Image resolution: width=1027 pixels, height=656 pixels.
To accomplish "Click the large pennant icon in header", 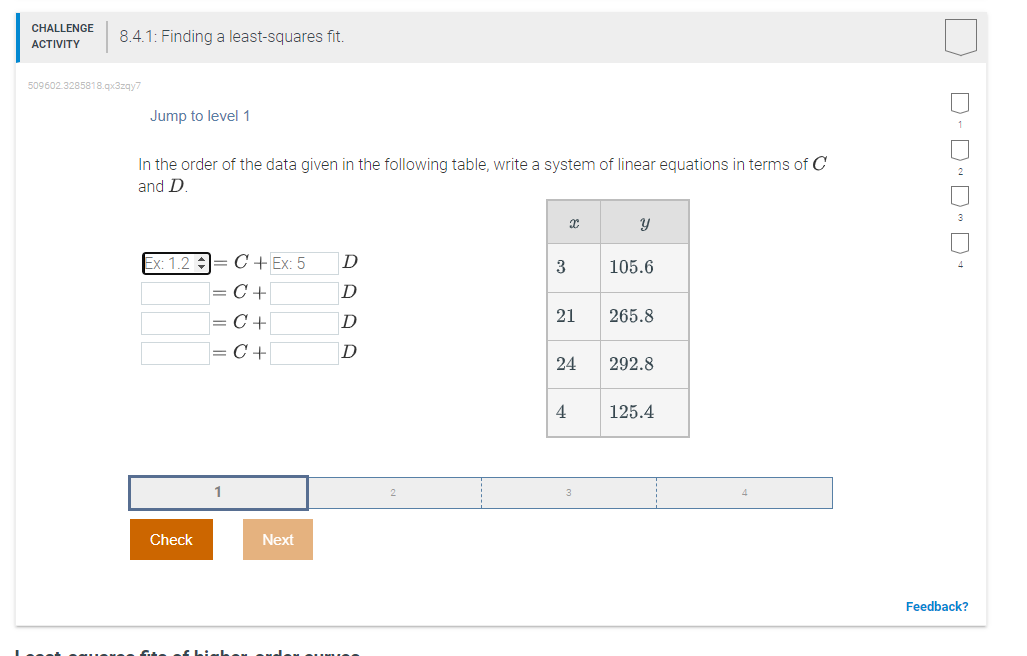I will click(x=959, y=35).
